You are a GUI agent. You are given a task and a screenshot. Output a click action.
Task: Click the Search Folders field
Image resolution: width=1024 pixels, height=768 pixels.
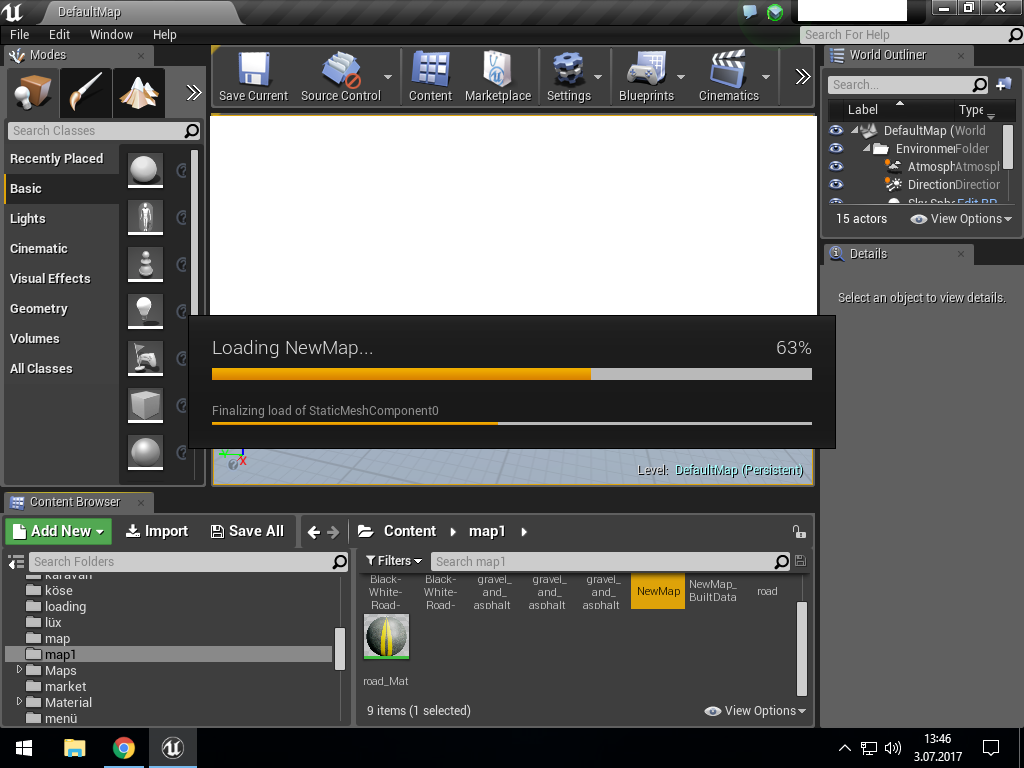[x=189, y=562]
